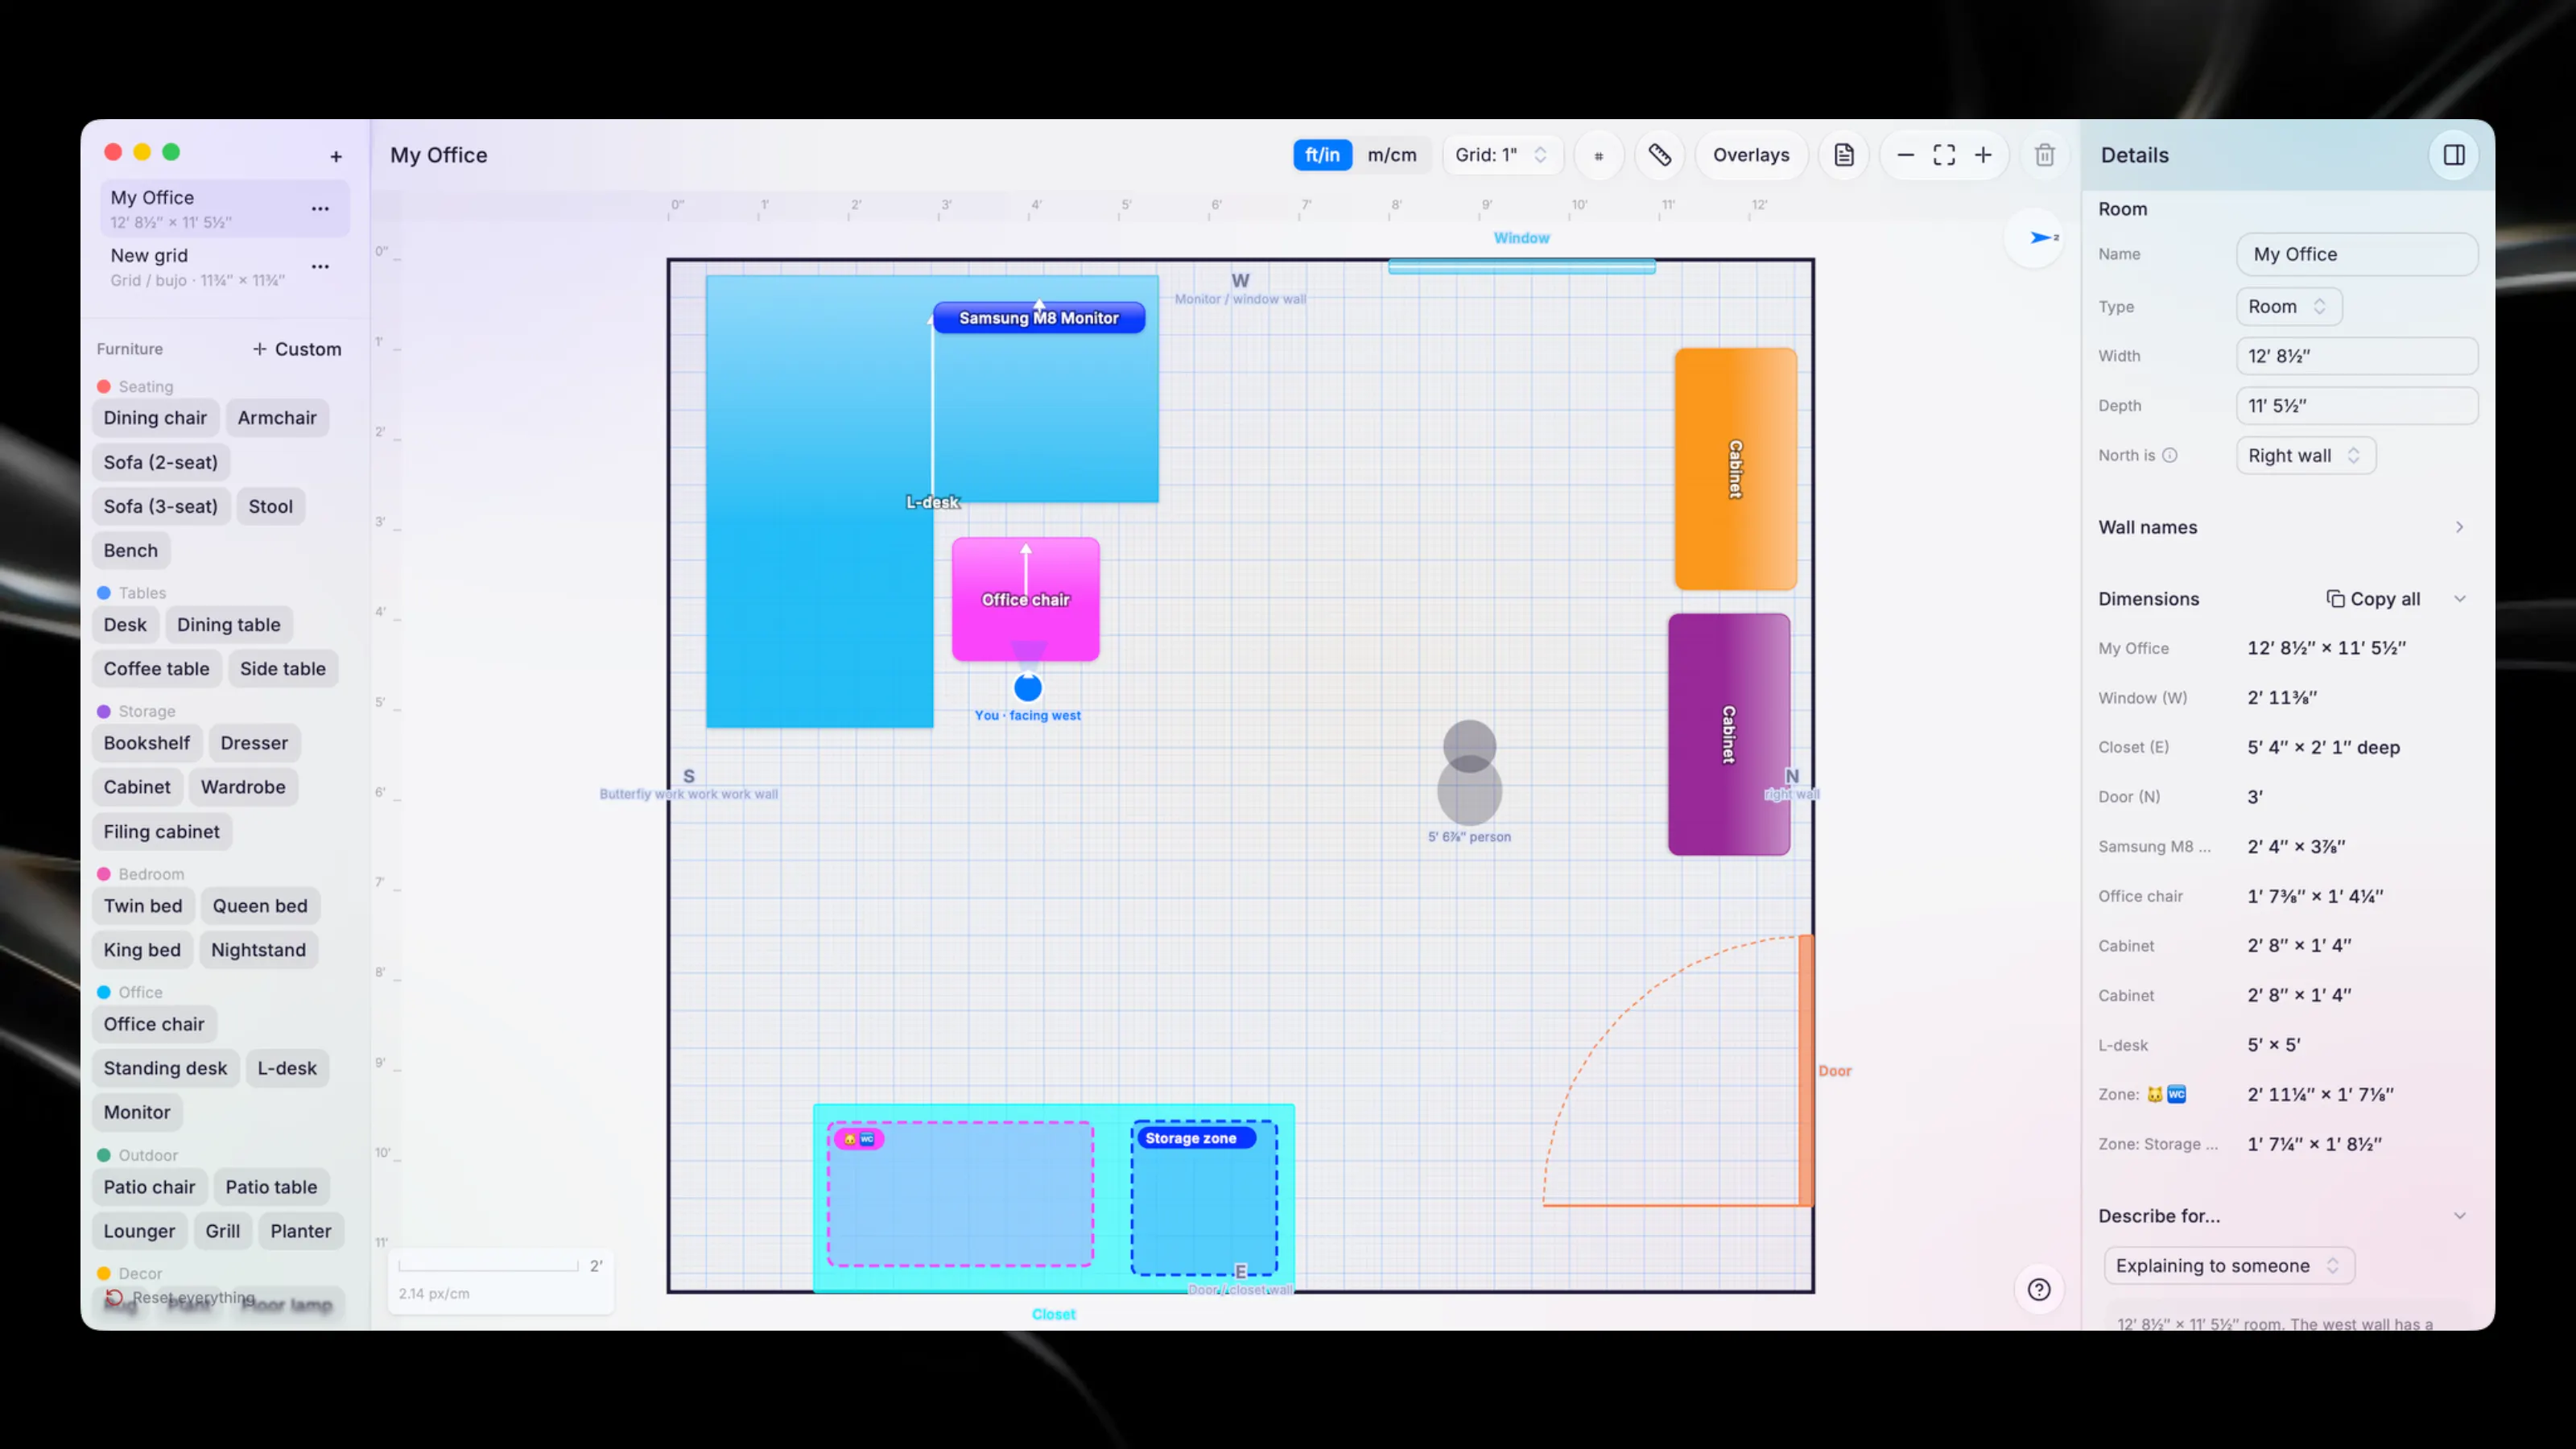Viewport: 2576px width, 1449px height.
Task: Click the trash delete icon
Action: point(2045,155)
